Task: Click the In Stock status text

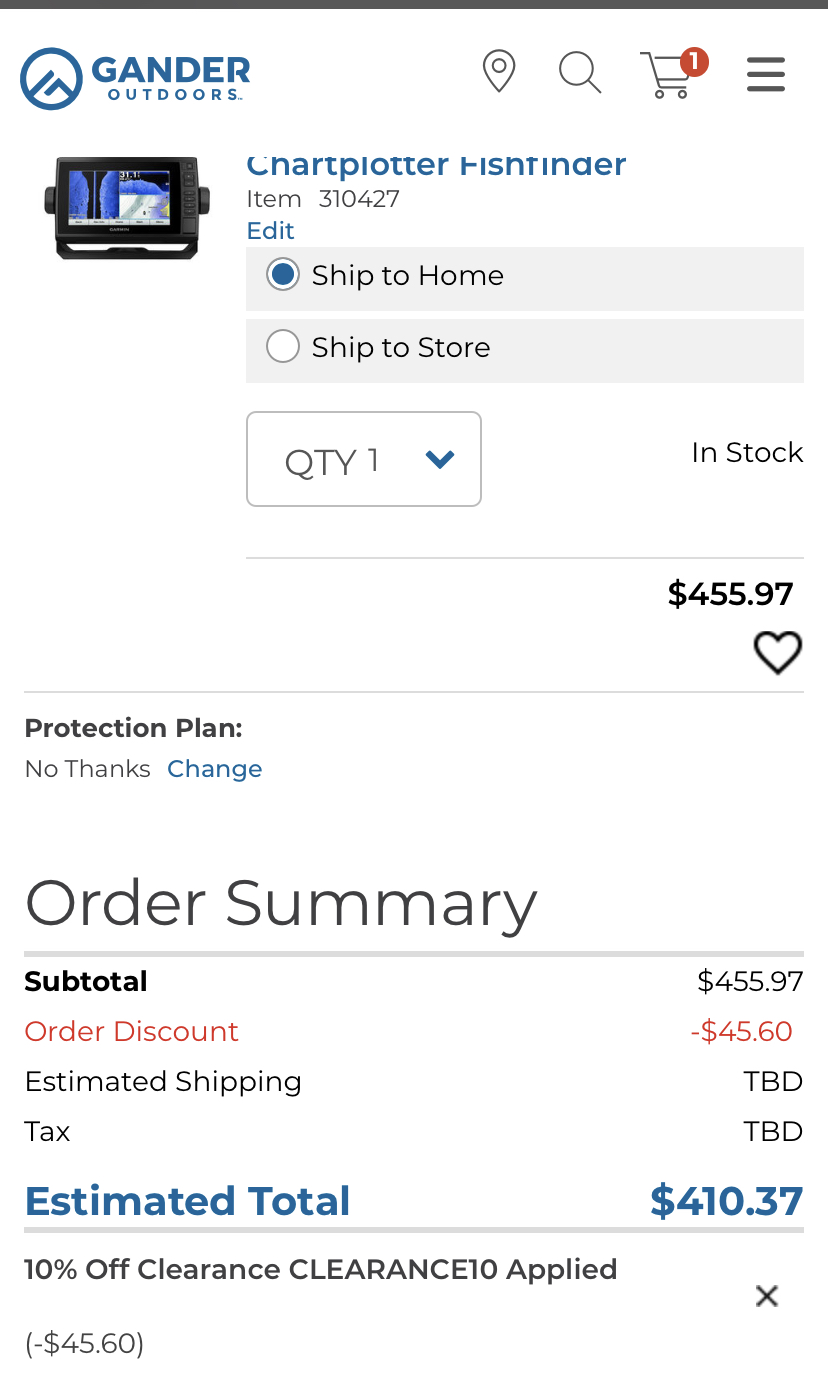Action: (x=747, y=453)
